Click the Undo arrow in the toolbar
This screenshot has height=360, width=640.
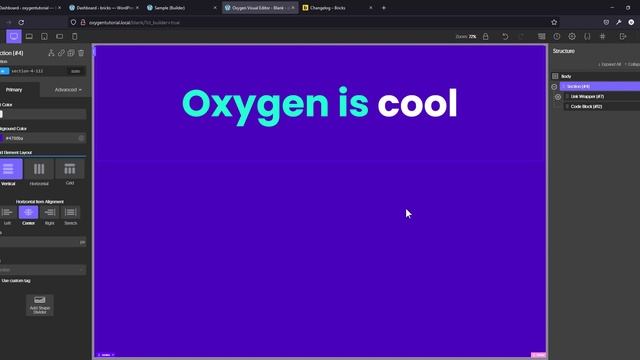pyautogui.click(x=505, y=37)
